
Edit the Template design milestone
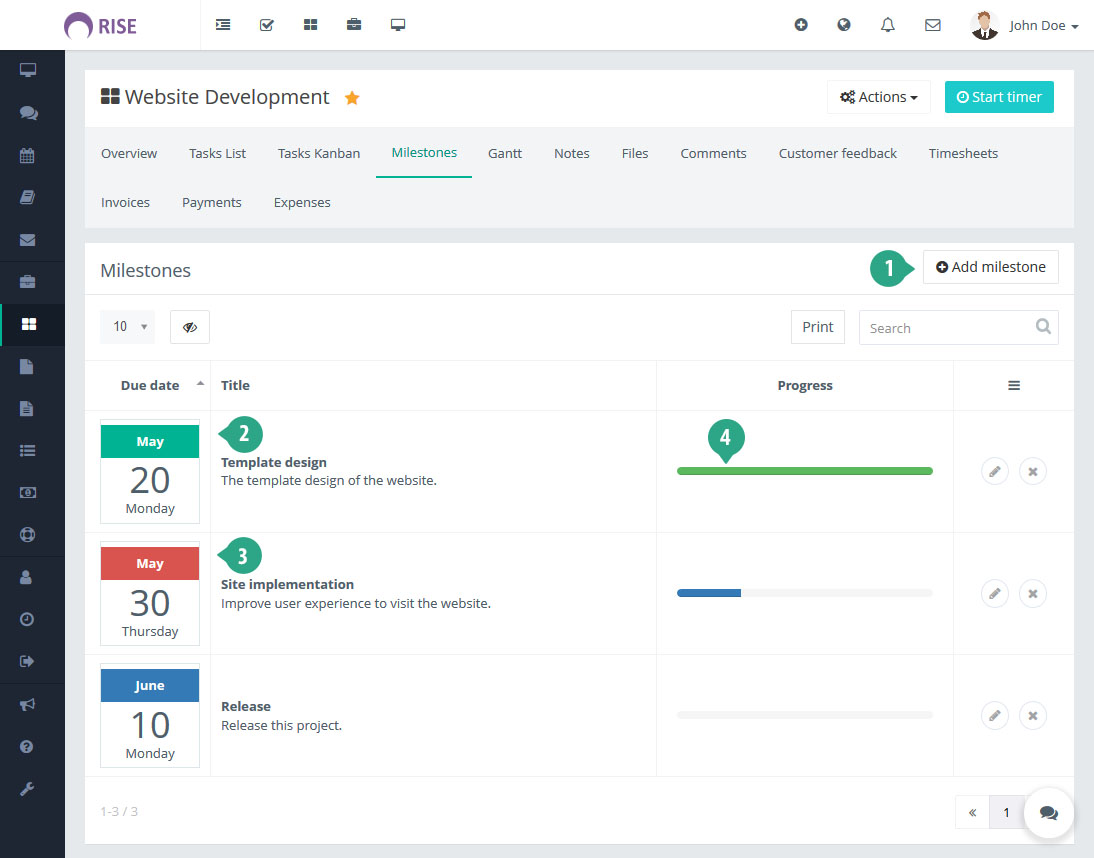pos(994,471)
